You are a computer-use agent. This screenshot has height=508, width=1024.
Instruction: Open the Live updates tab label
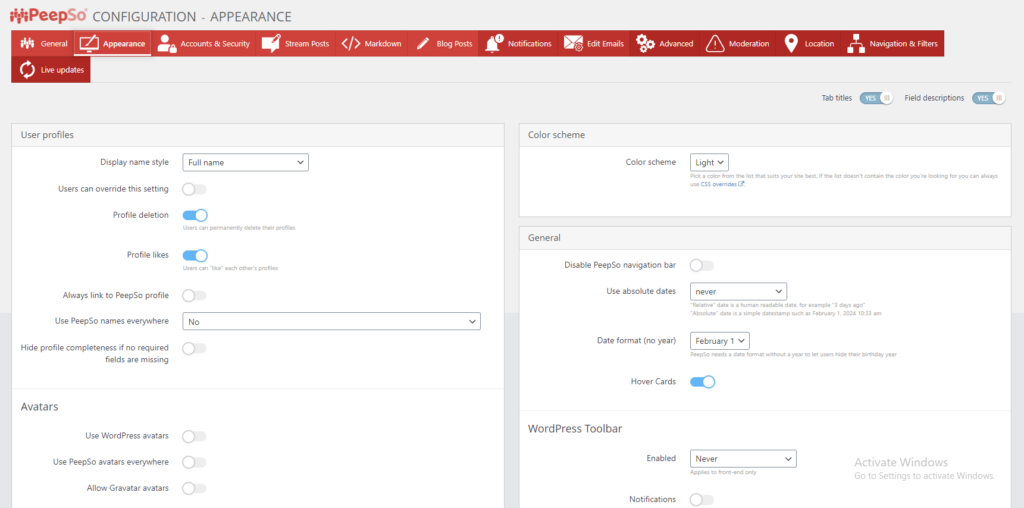click(x=62, y=70)
